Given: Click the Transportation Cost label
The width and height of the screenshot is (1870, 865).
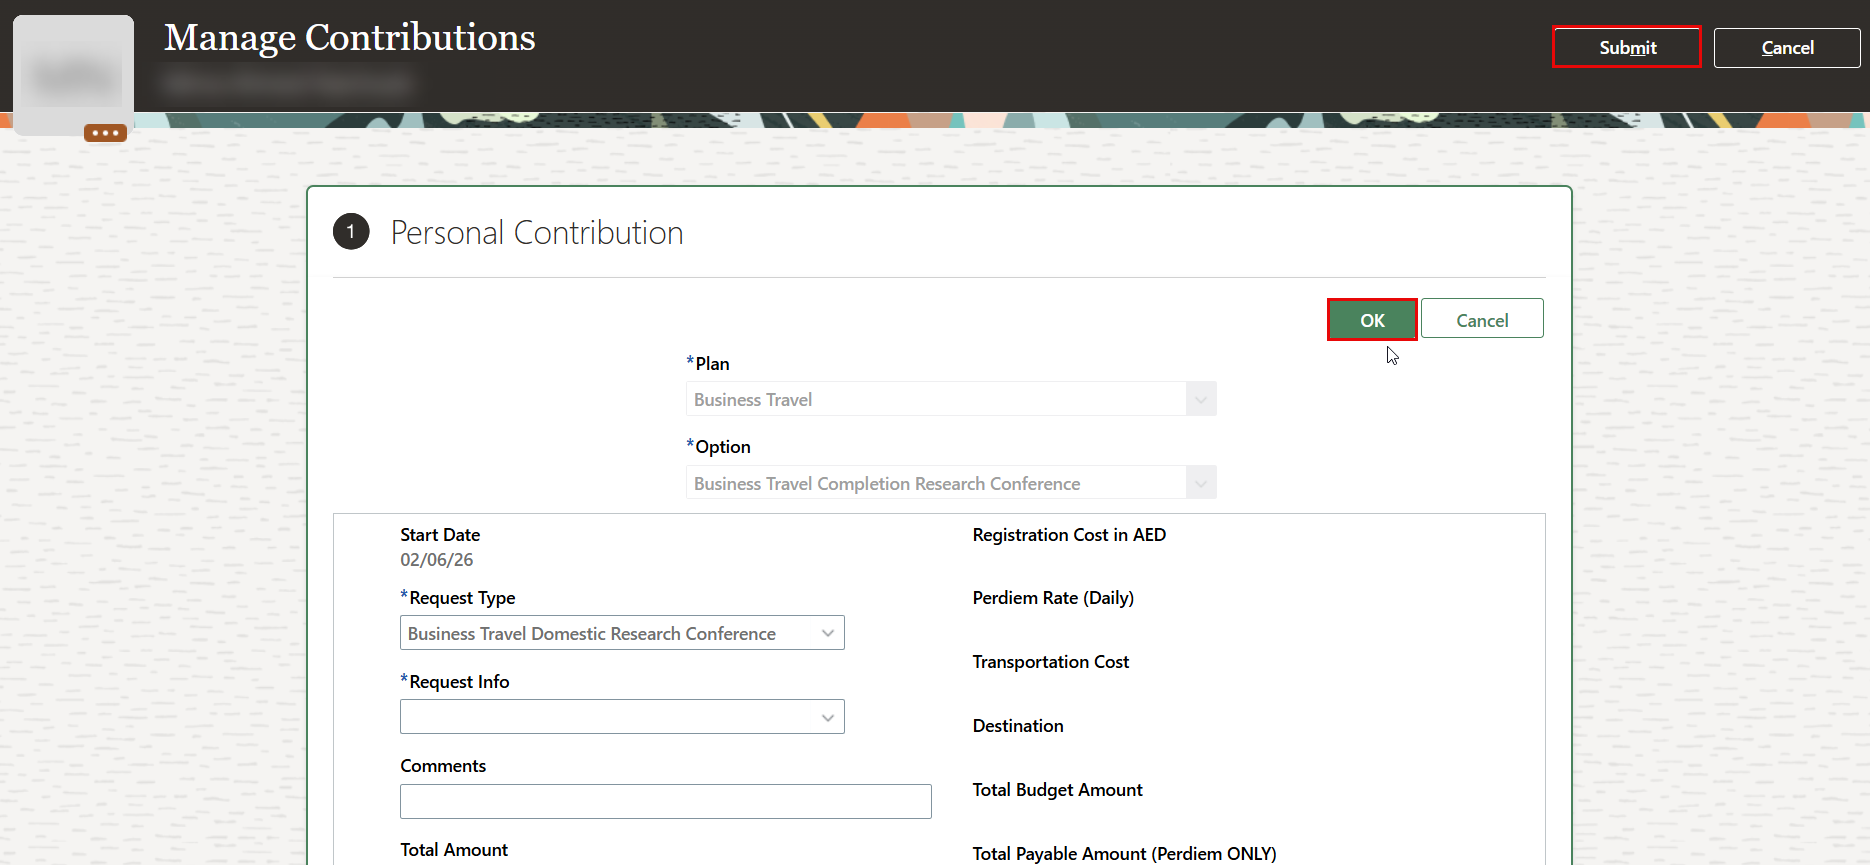Looking at the screenshot, I should click(1051, 662).
